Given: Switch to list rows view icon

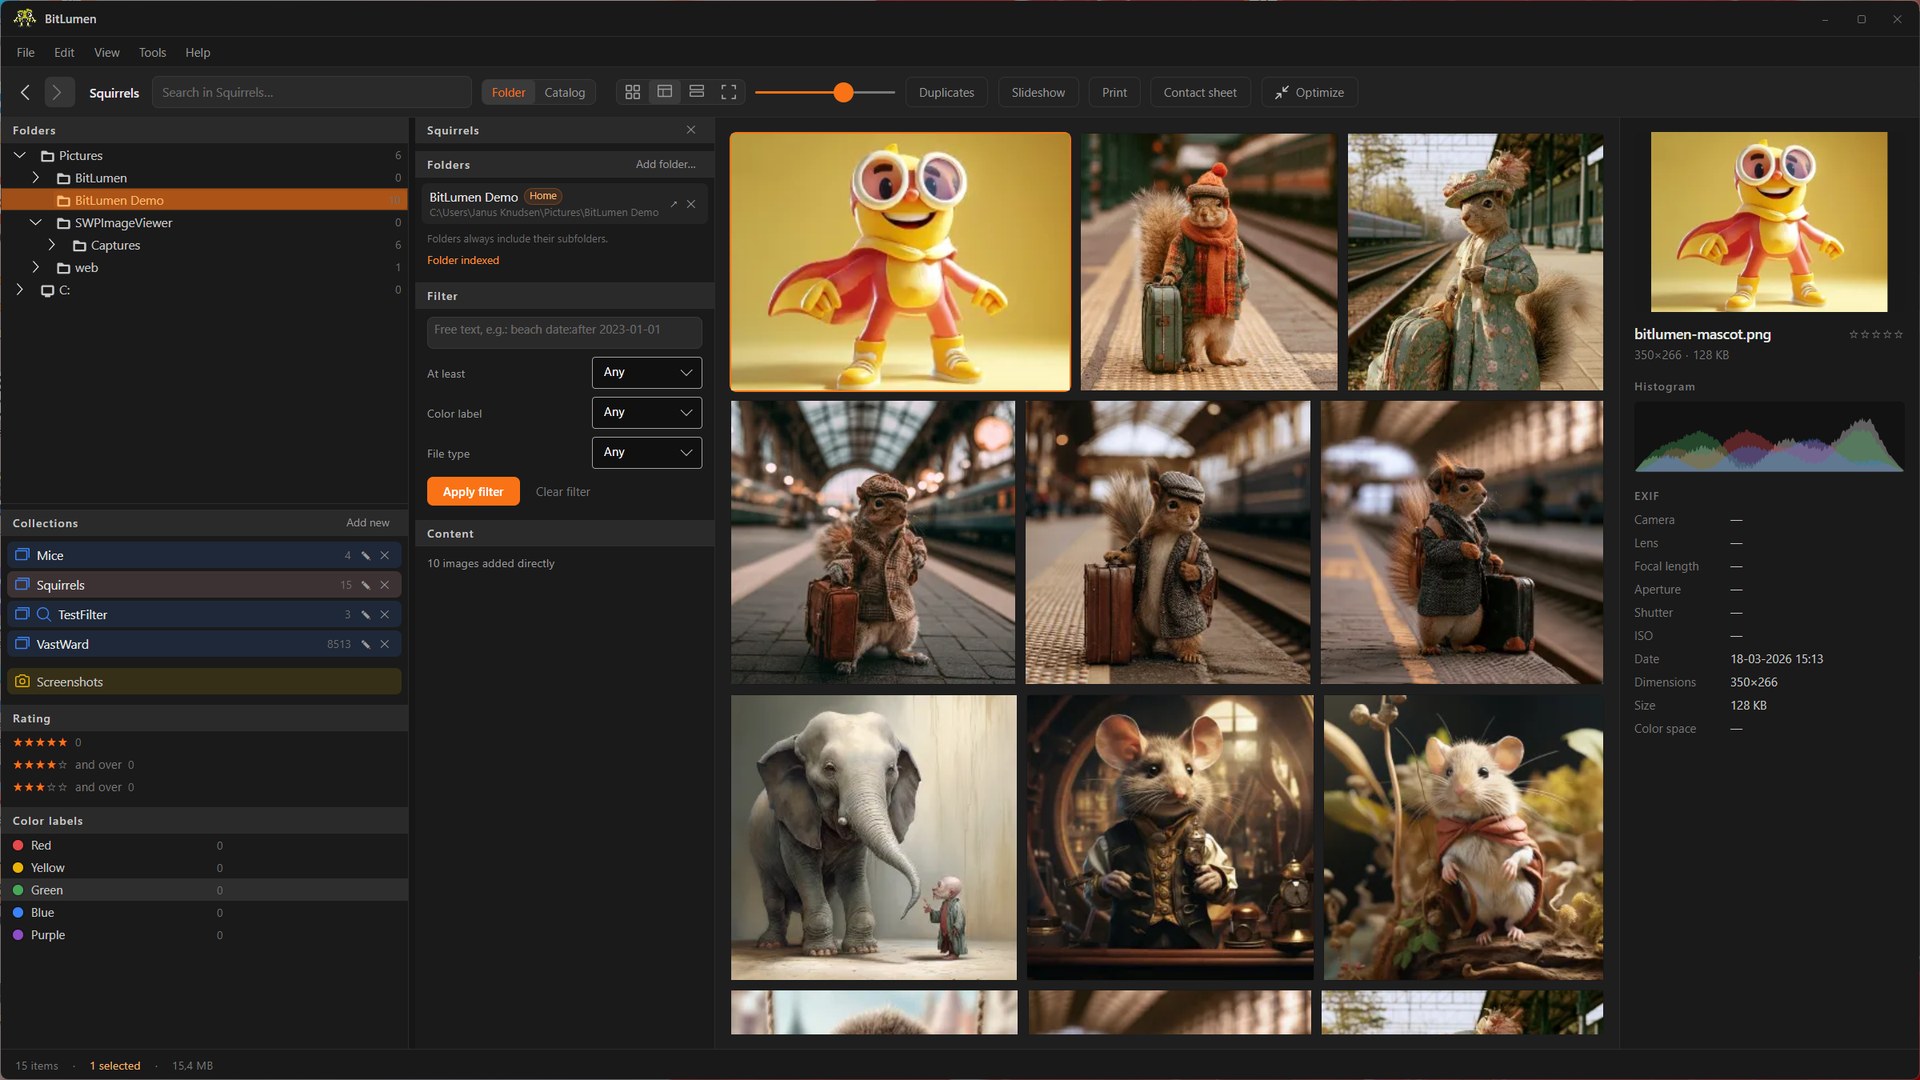Looking at the screenshot, I should (x=697, y=92).
